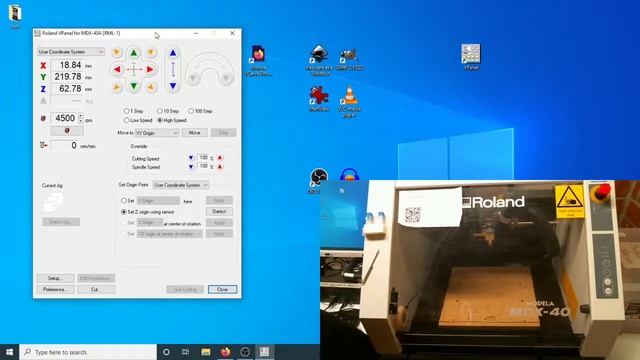Open Task View from the taskbar

tap(186, 352)
